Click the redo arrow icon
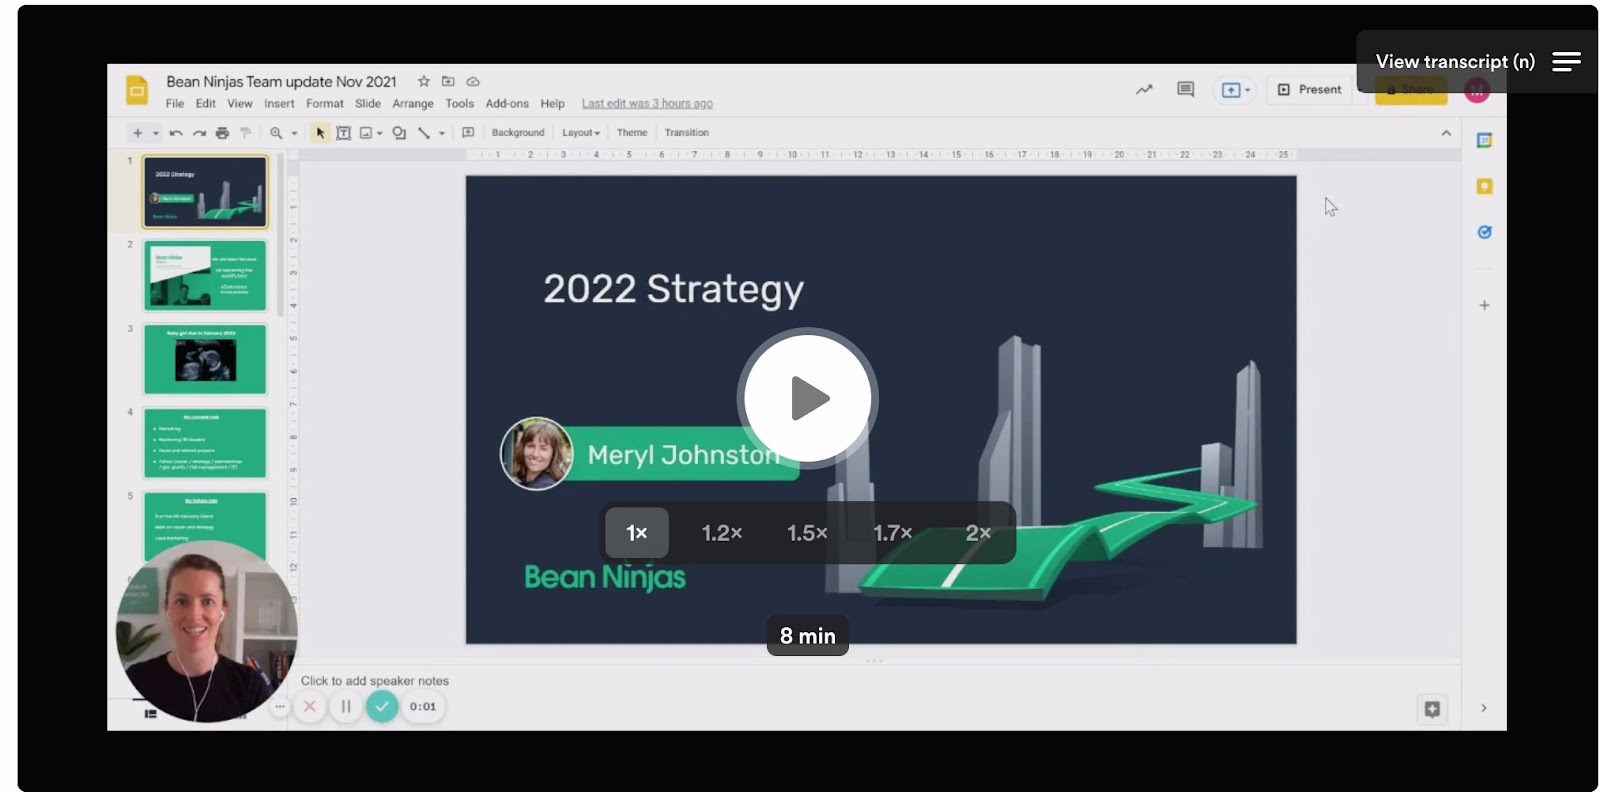 click(199, 133)
